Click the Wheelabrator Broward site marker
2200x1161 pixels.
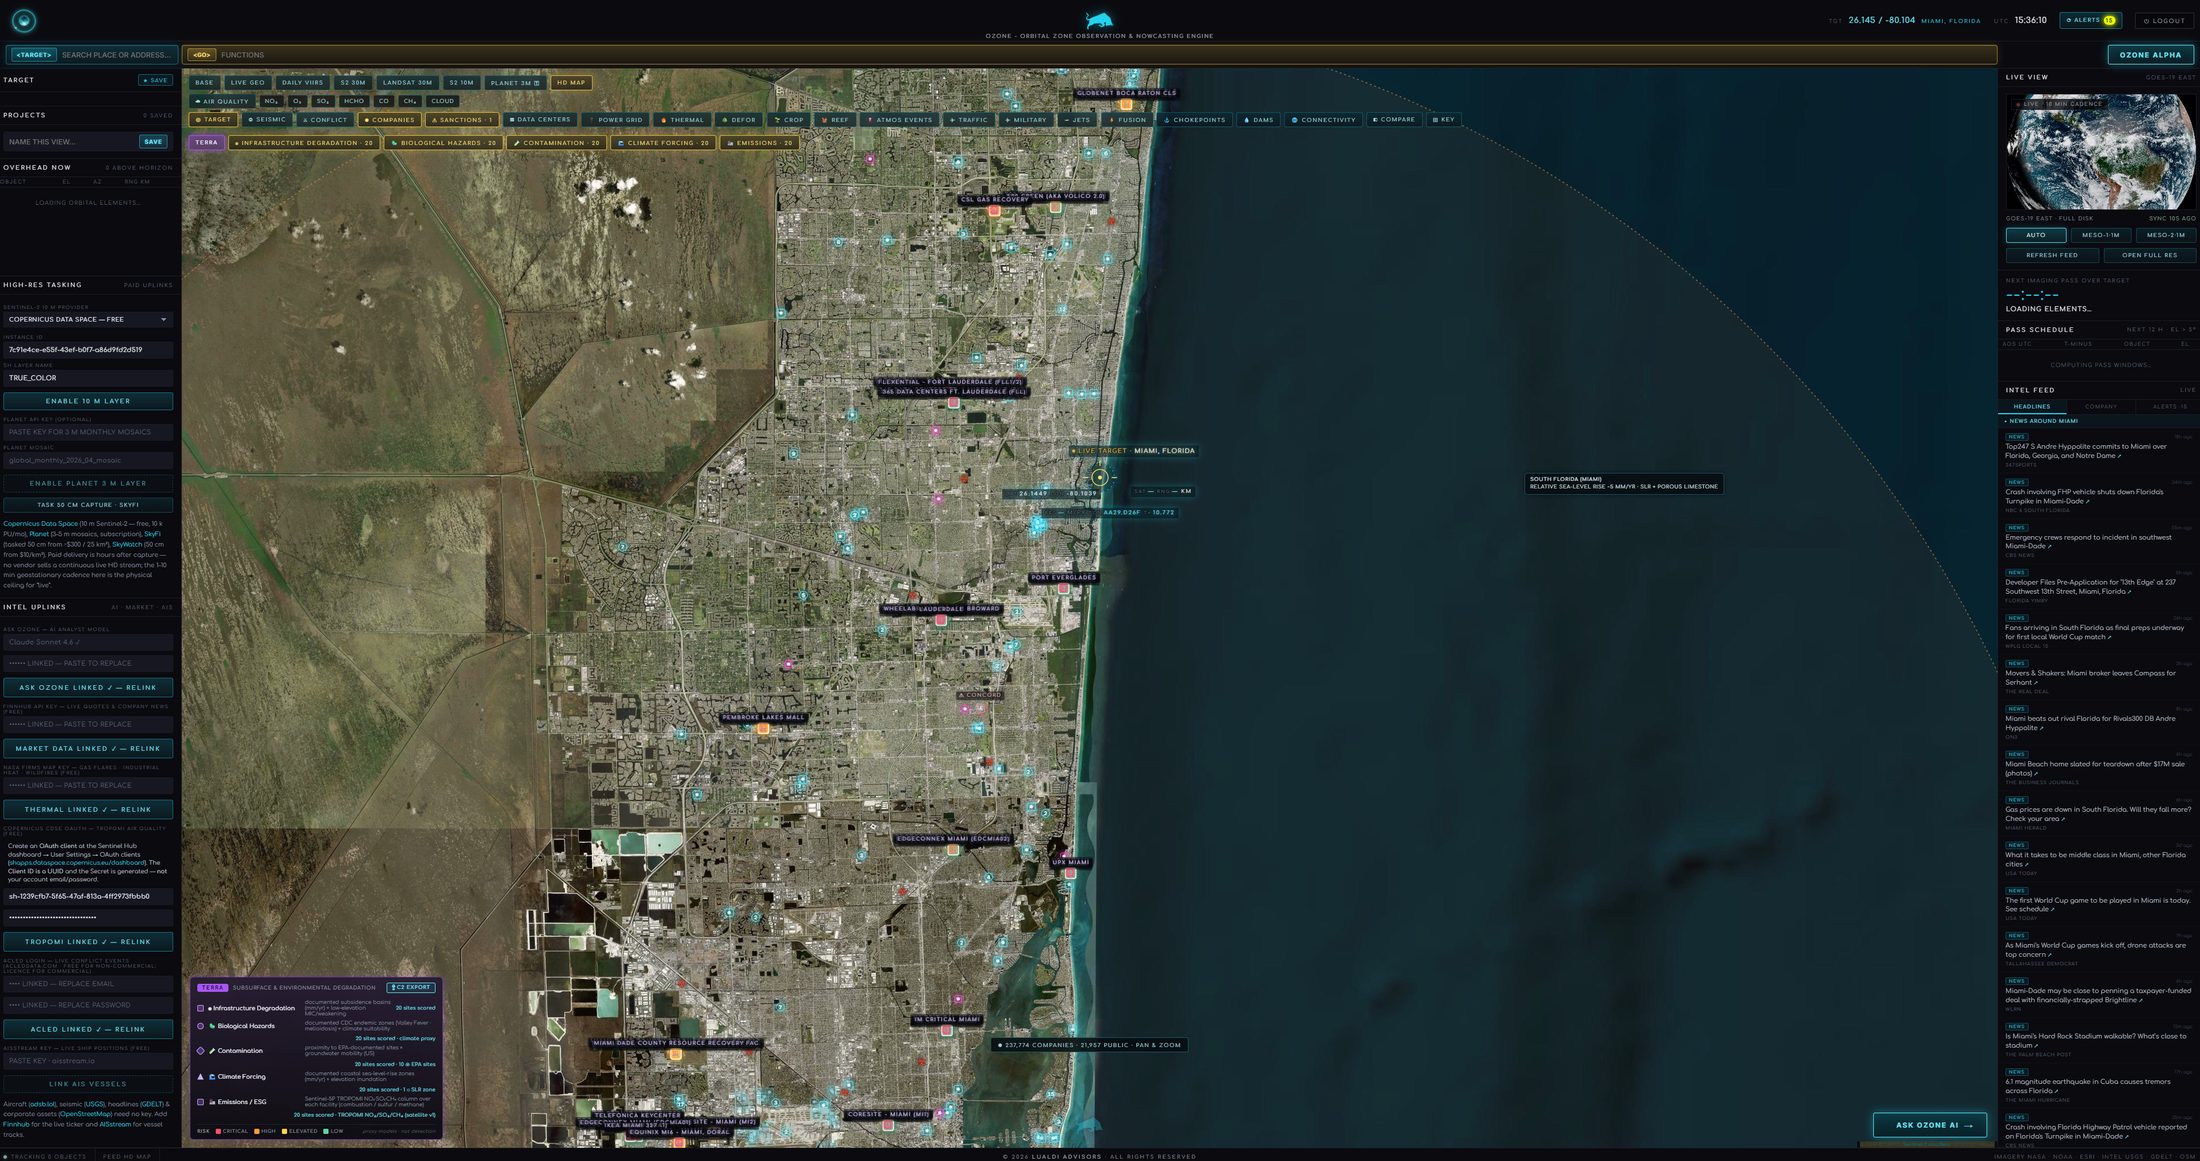[941, 620]
